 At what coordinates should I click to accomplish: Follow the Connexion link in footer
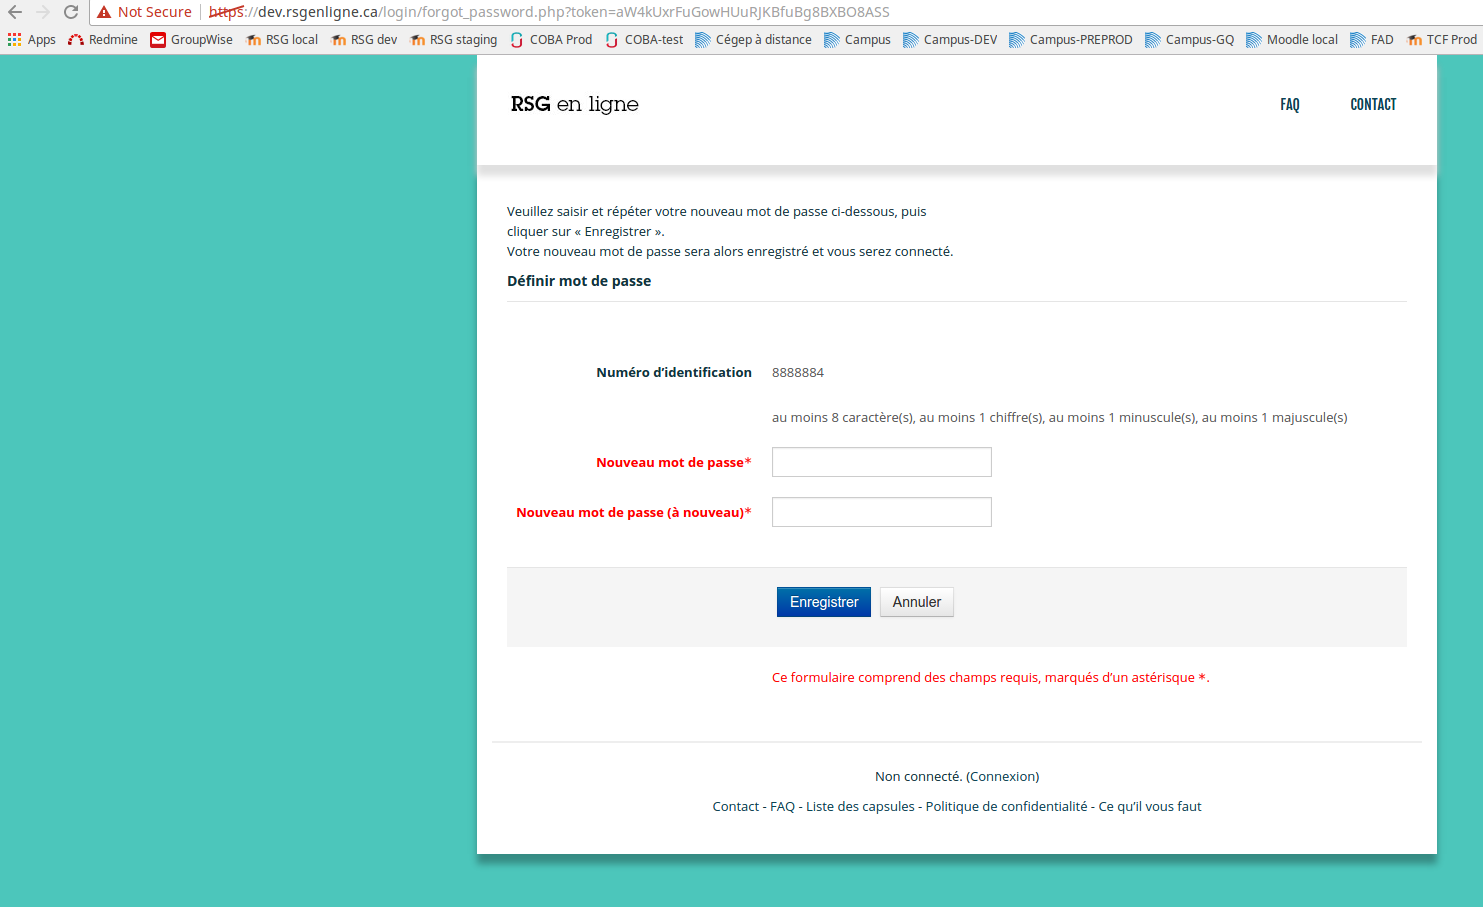[1002, 777]
